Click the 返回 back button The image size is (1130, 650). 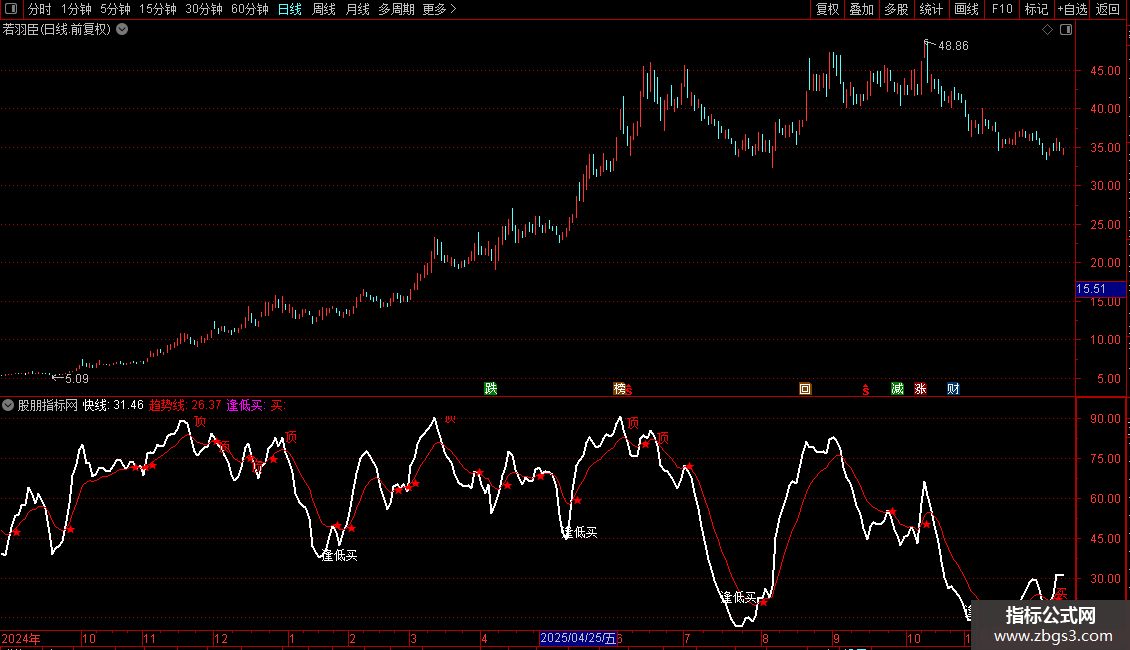point(1108,9)
